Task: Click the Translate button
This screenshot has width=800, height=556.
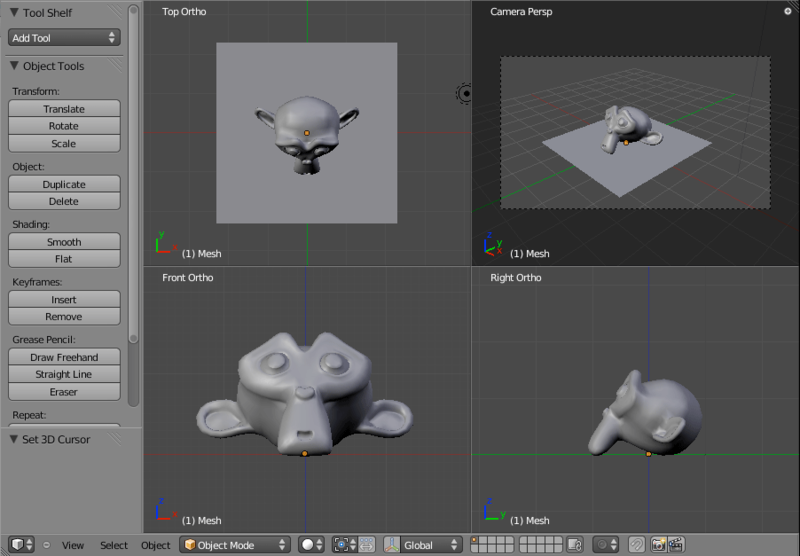Action: 64,109
